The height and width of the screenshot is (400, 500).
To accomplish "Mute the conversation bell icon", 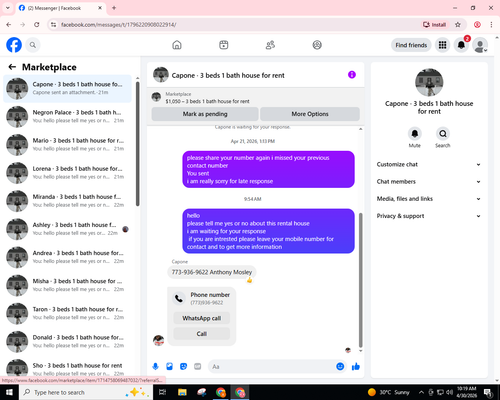I will tap(415, 134).
